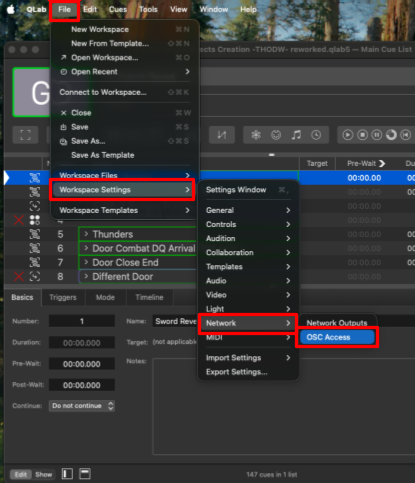
Task: Open the Edit menu
Action: click(90, 9)
